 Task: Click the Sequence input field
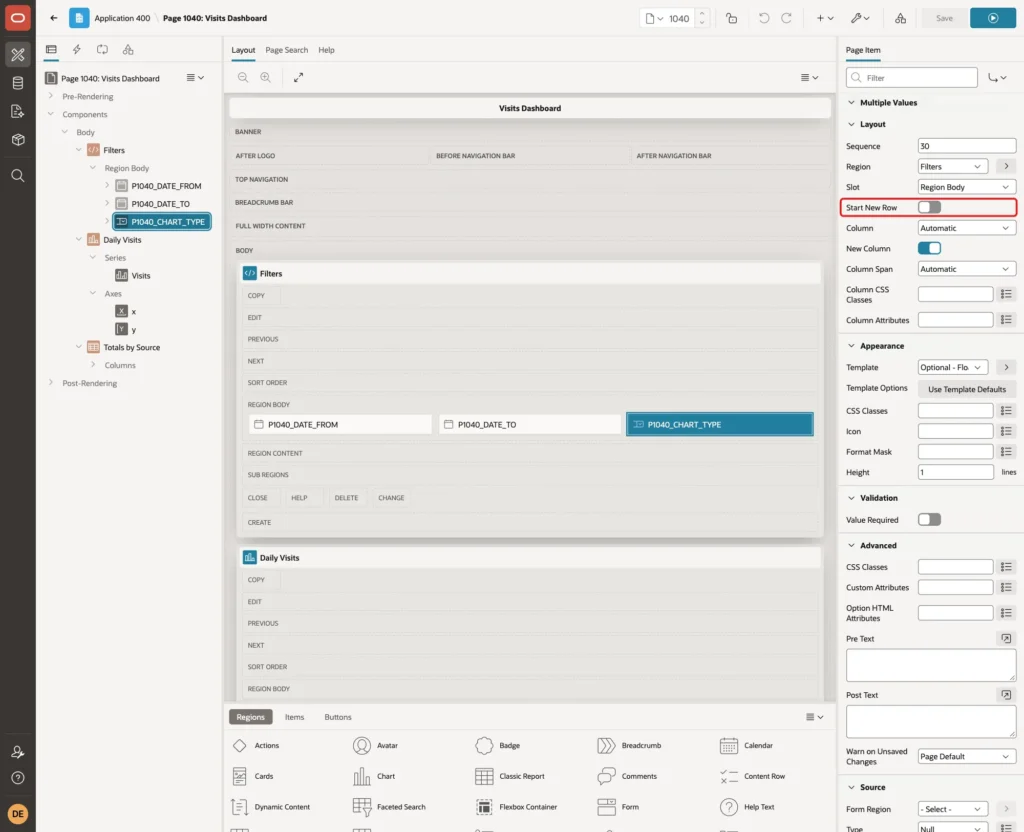coord(967,146)
